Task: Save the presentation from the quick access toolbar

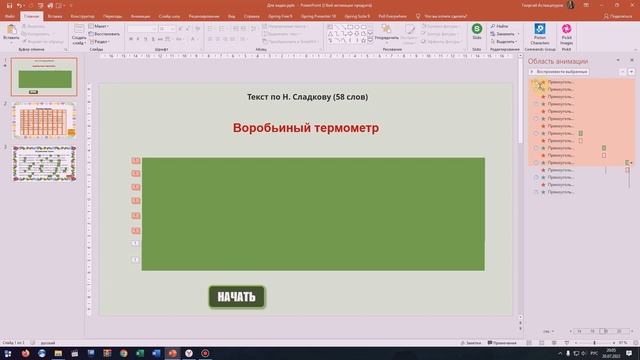Action: (9, 5)
